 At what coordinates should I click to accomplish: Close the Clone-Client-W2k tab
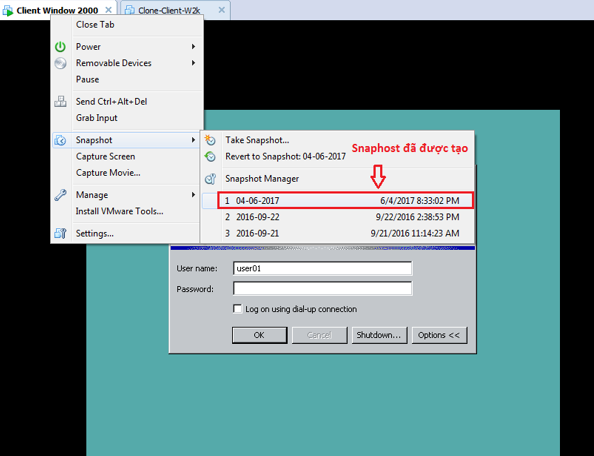[x=222, y=10]
